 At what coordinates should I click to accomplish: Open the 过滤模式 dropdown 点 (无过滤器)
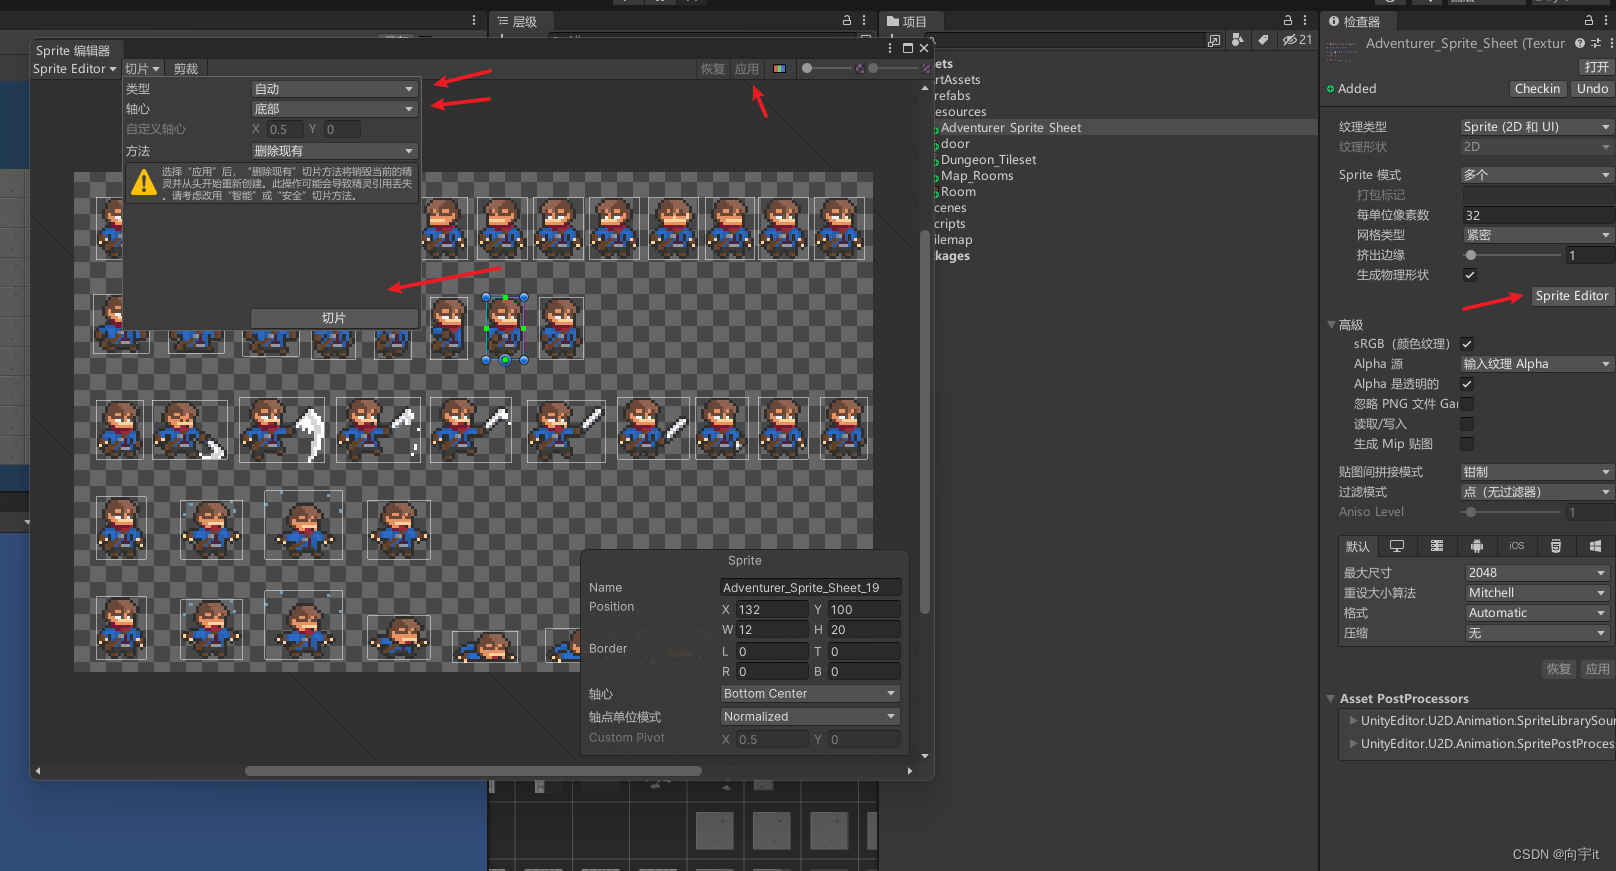[x=1537, y=492]
